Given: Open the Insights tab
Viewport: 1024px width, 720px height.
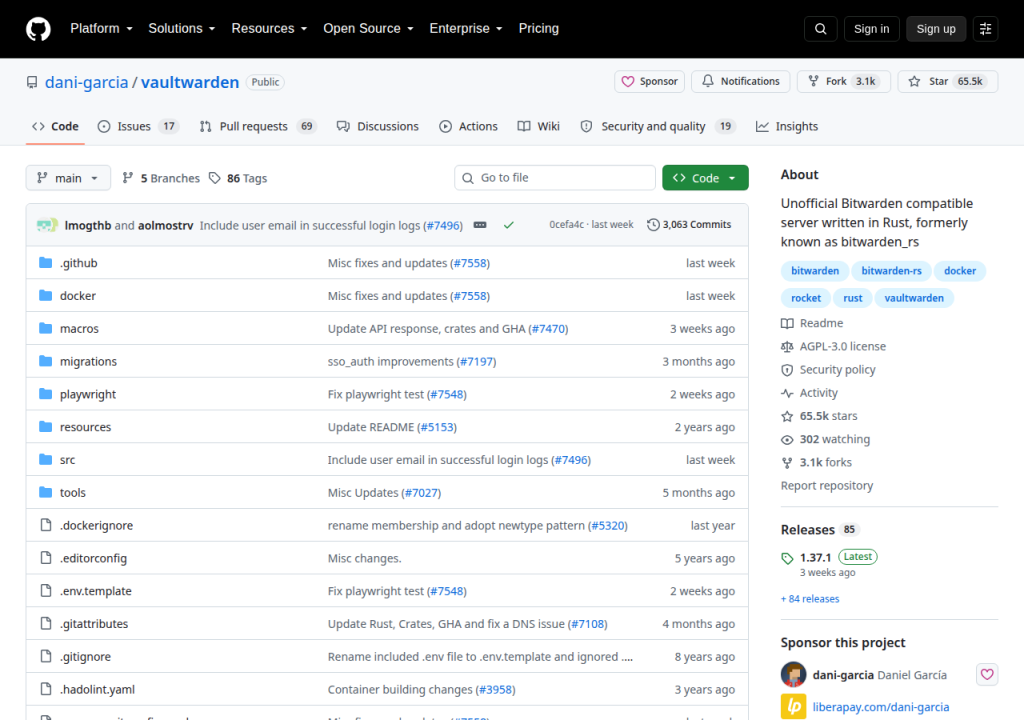Looking at the screenshot, I should tap(787, 127).
